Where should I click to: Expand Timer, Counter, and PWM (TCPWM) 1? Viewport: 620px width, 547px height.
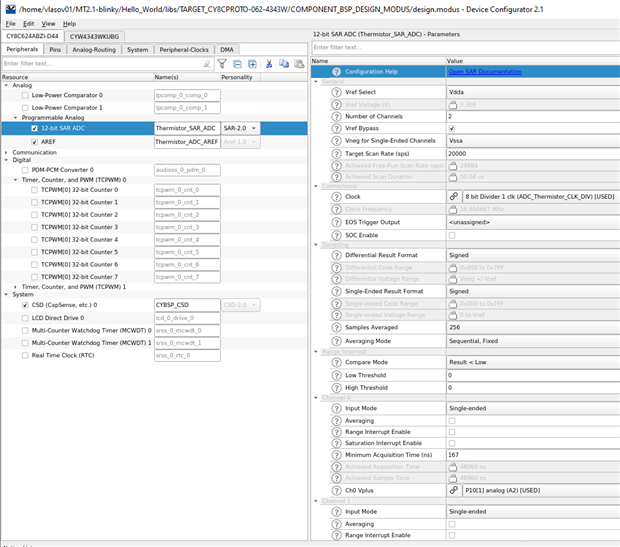[x=15, y=287]
